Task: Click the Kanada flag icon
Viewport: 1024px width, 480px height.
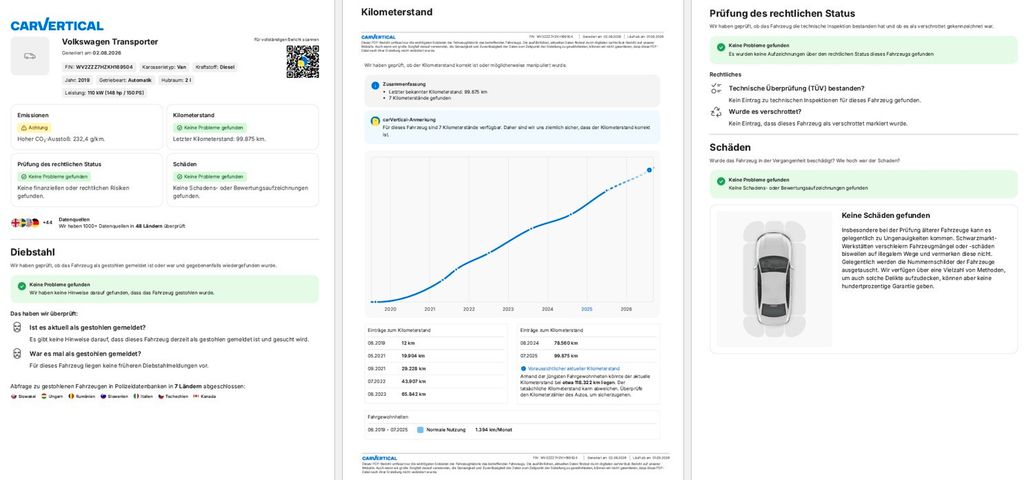Action: click(195, 396)
